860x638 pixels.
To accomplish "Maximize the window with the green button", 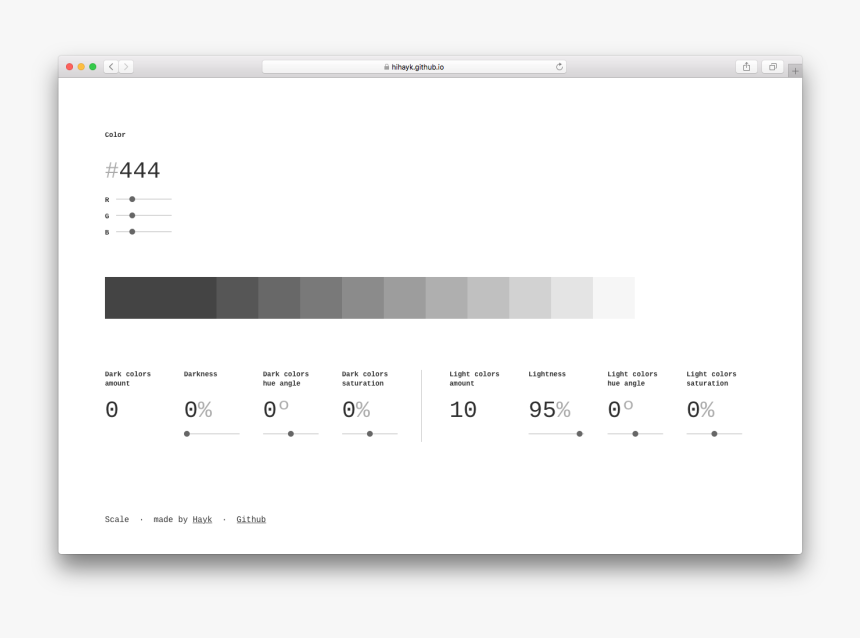I will click(x=93, y=67).
